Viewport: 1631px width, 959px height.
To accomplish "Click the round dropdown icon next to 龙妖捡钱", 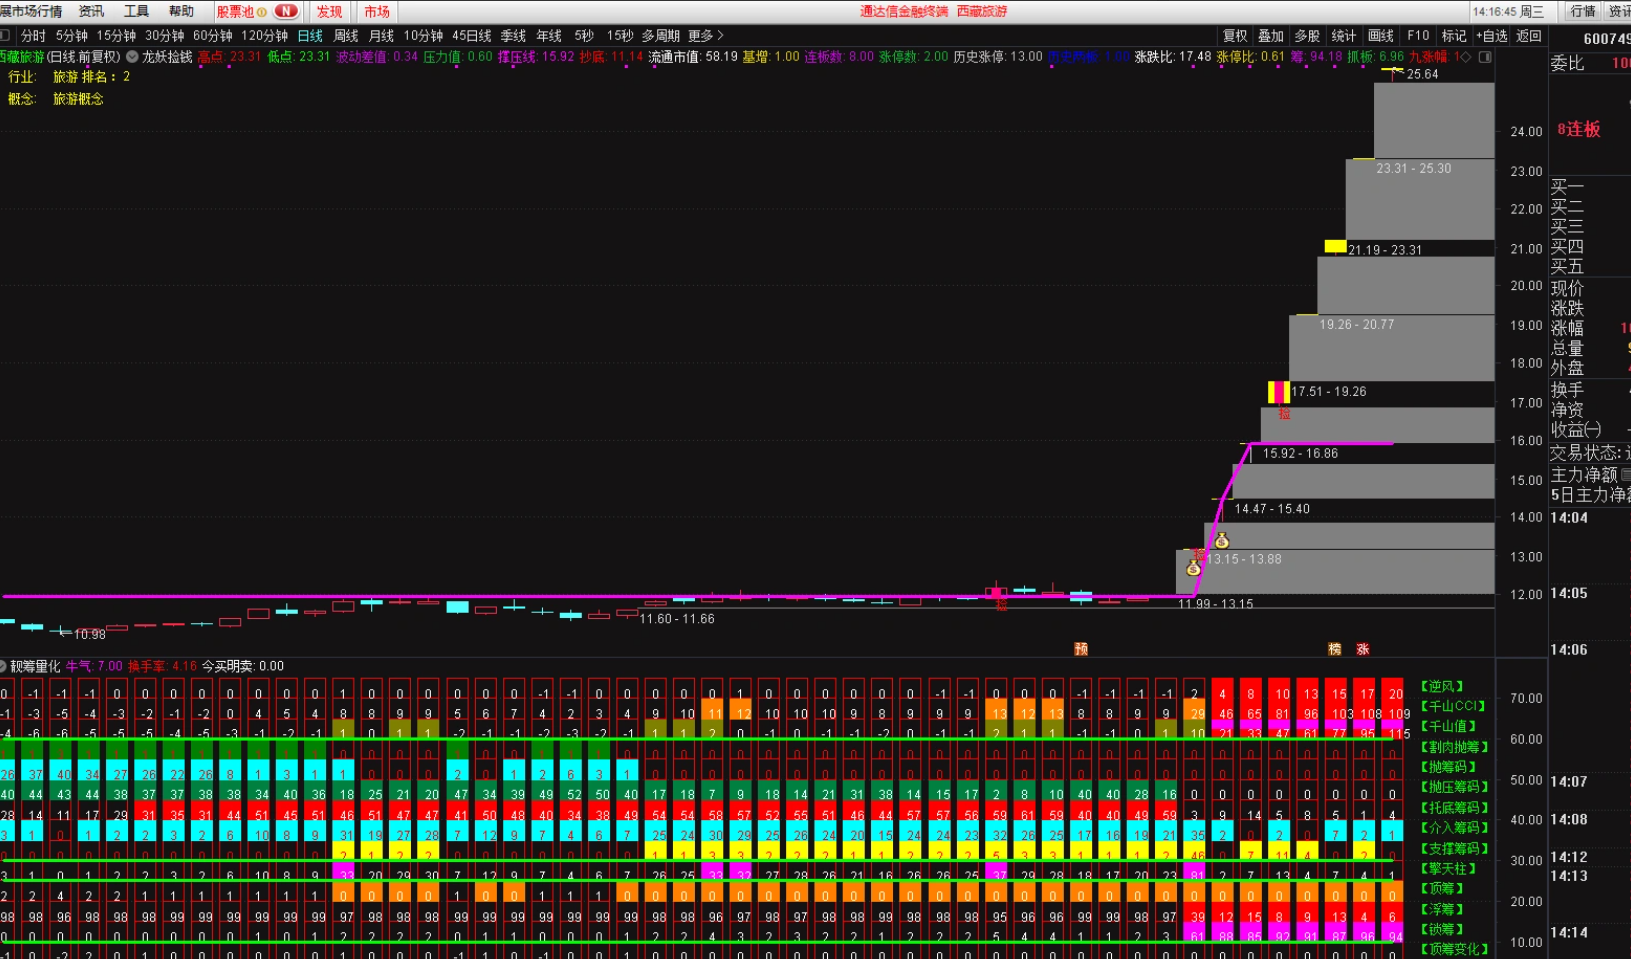I will point(132,57).
